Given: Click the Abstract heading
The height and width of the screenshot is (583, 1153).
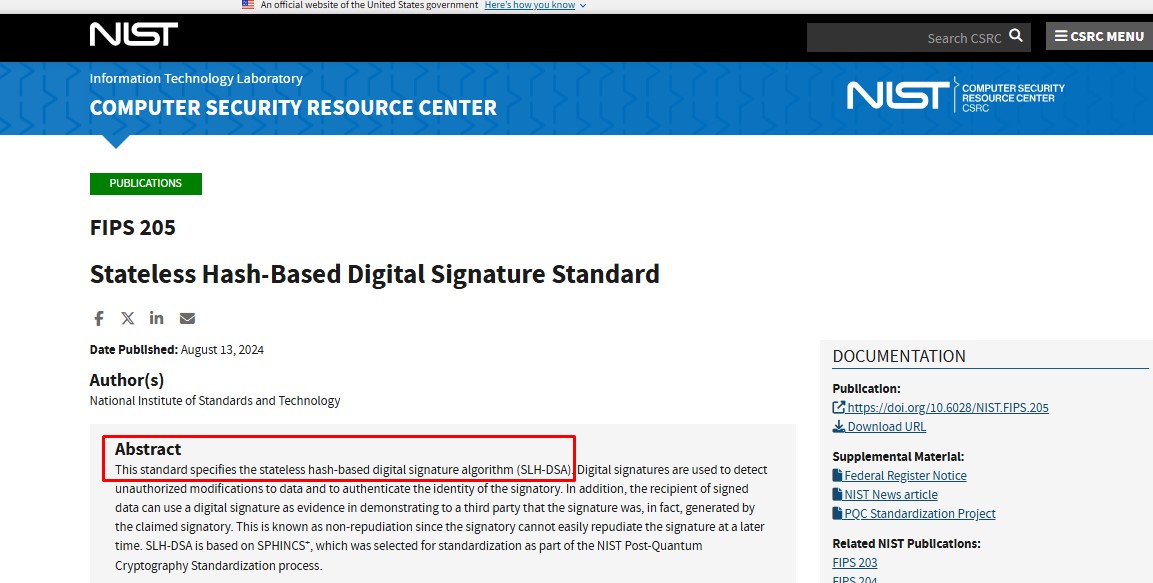Looking at the screenshot, I should pos(148,449).
